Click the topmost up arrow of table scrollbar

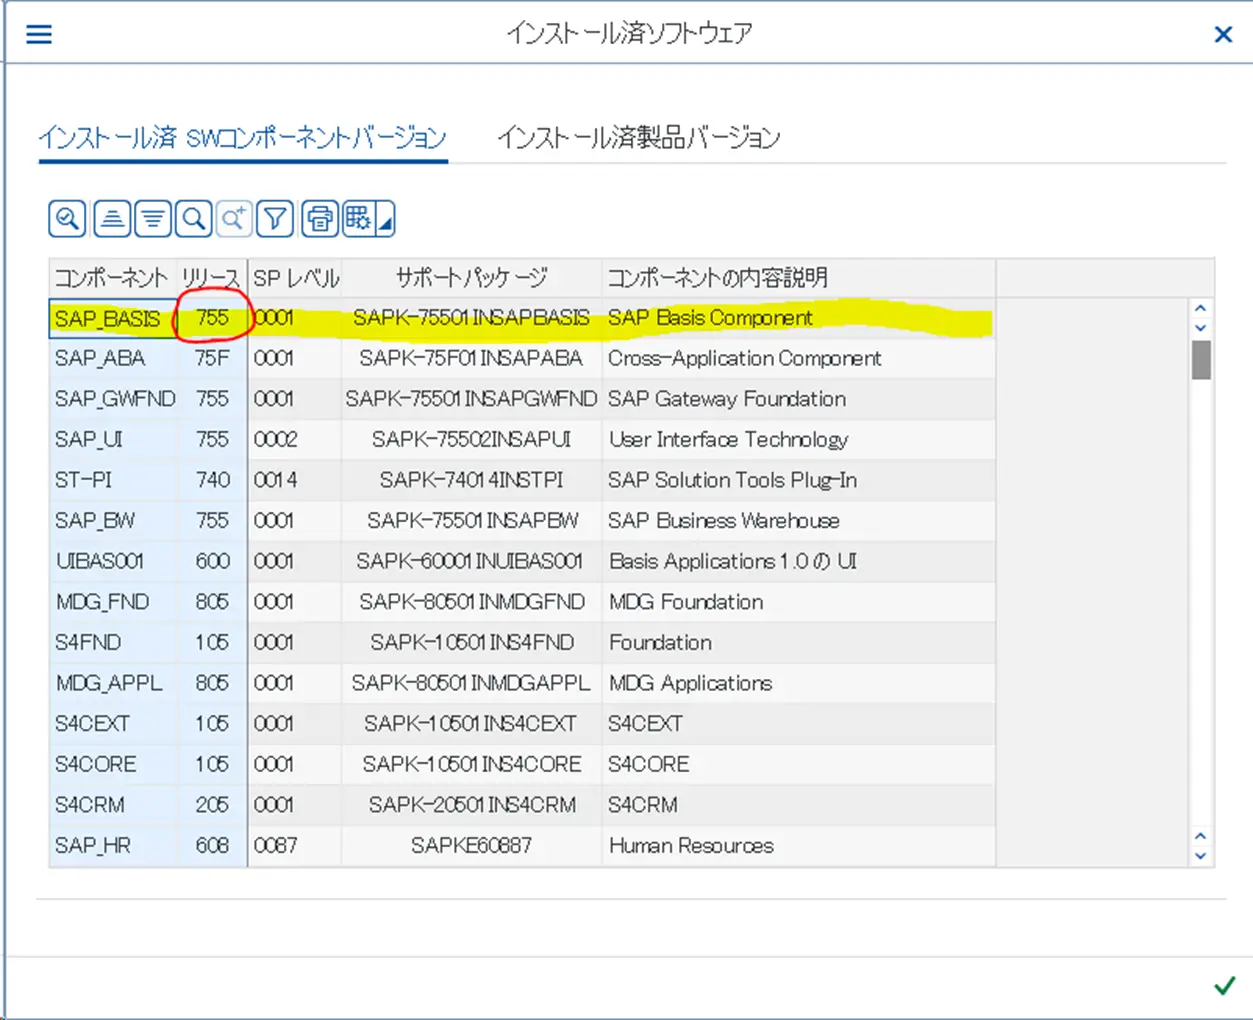[x=1201, y=308]
